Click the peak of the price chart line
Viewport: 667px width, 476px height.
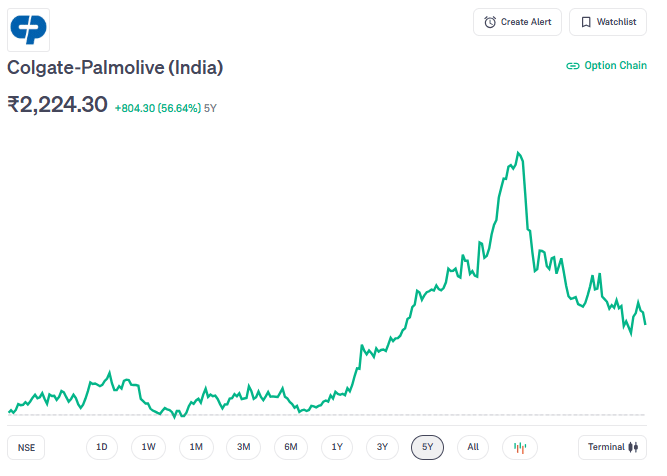coord(518,152)
